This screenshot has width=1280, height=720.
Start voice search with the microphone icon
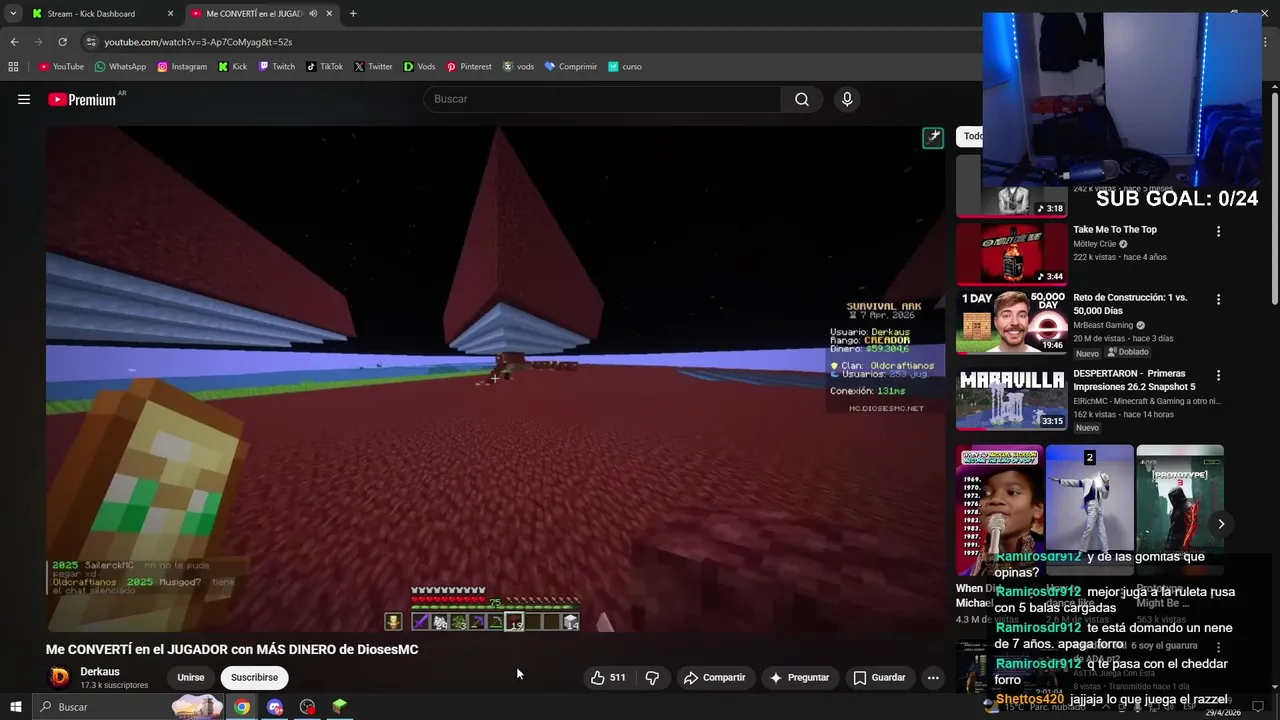(x=847, y=99)
